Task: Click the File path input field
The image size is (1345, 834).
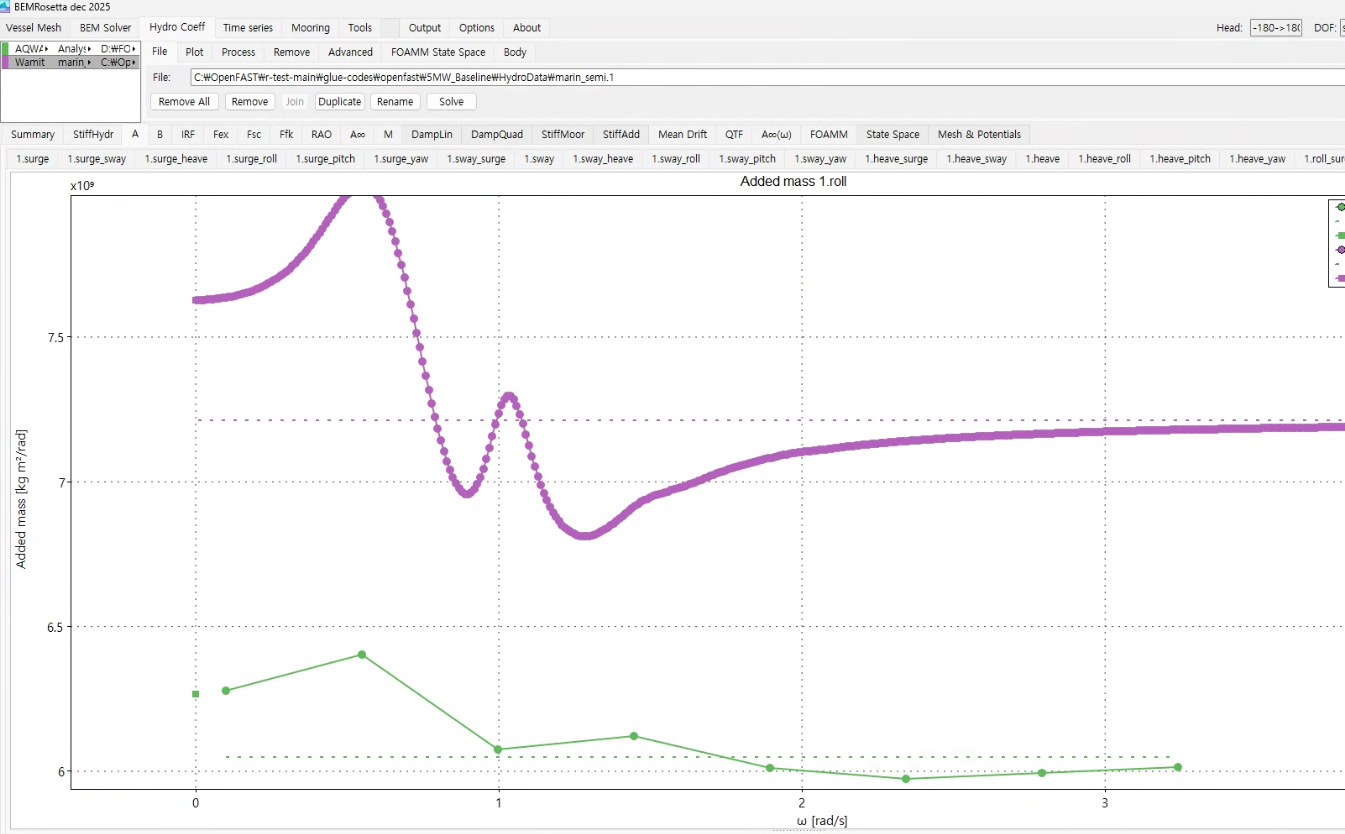Action: 767,76
